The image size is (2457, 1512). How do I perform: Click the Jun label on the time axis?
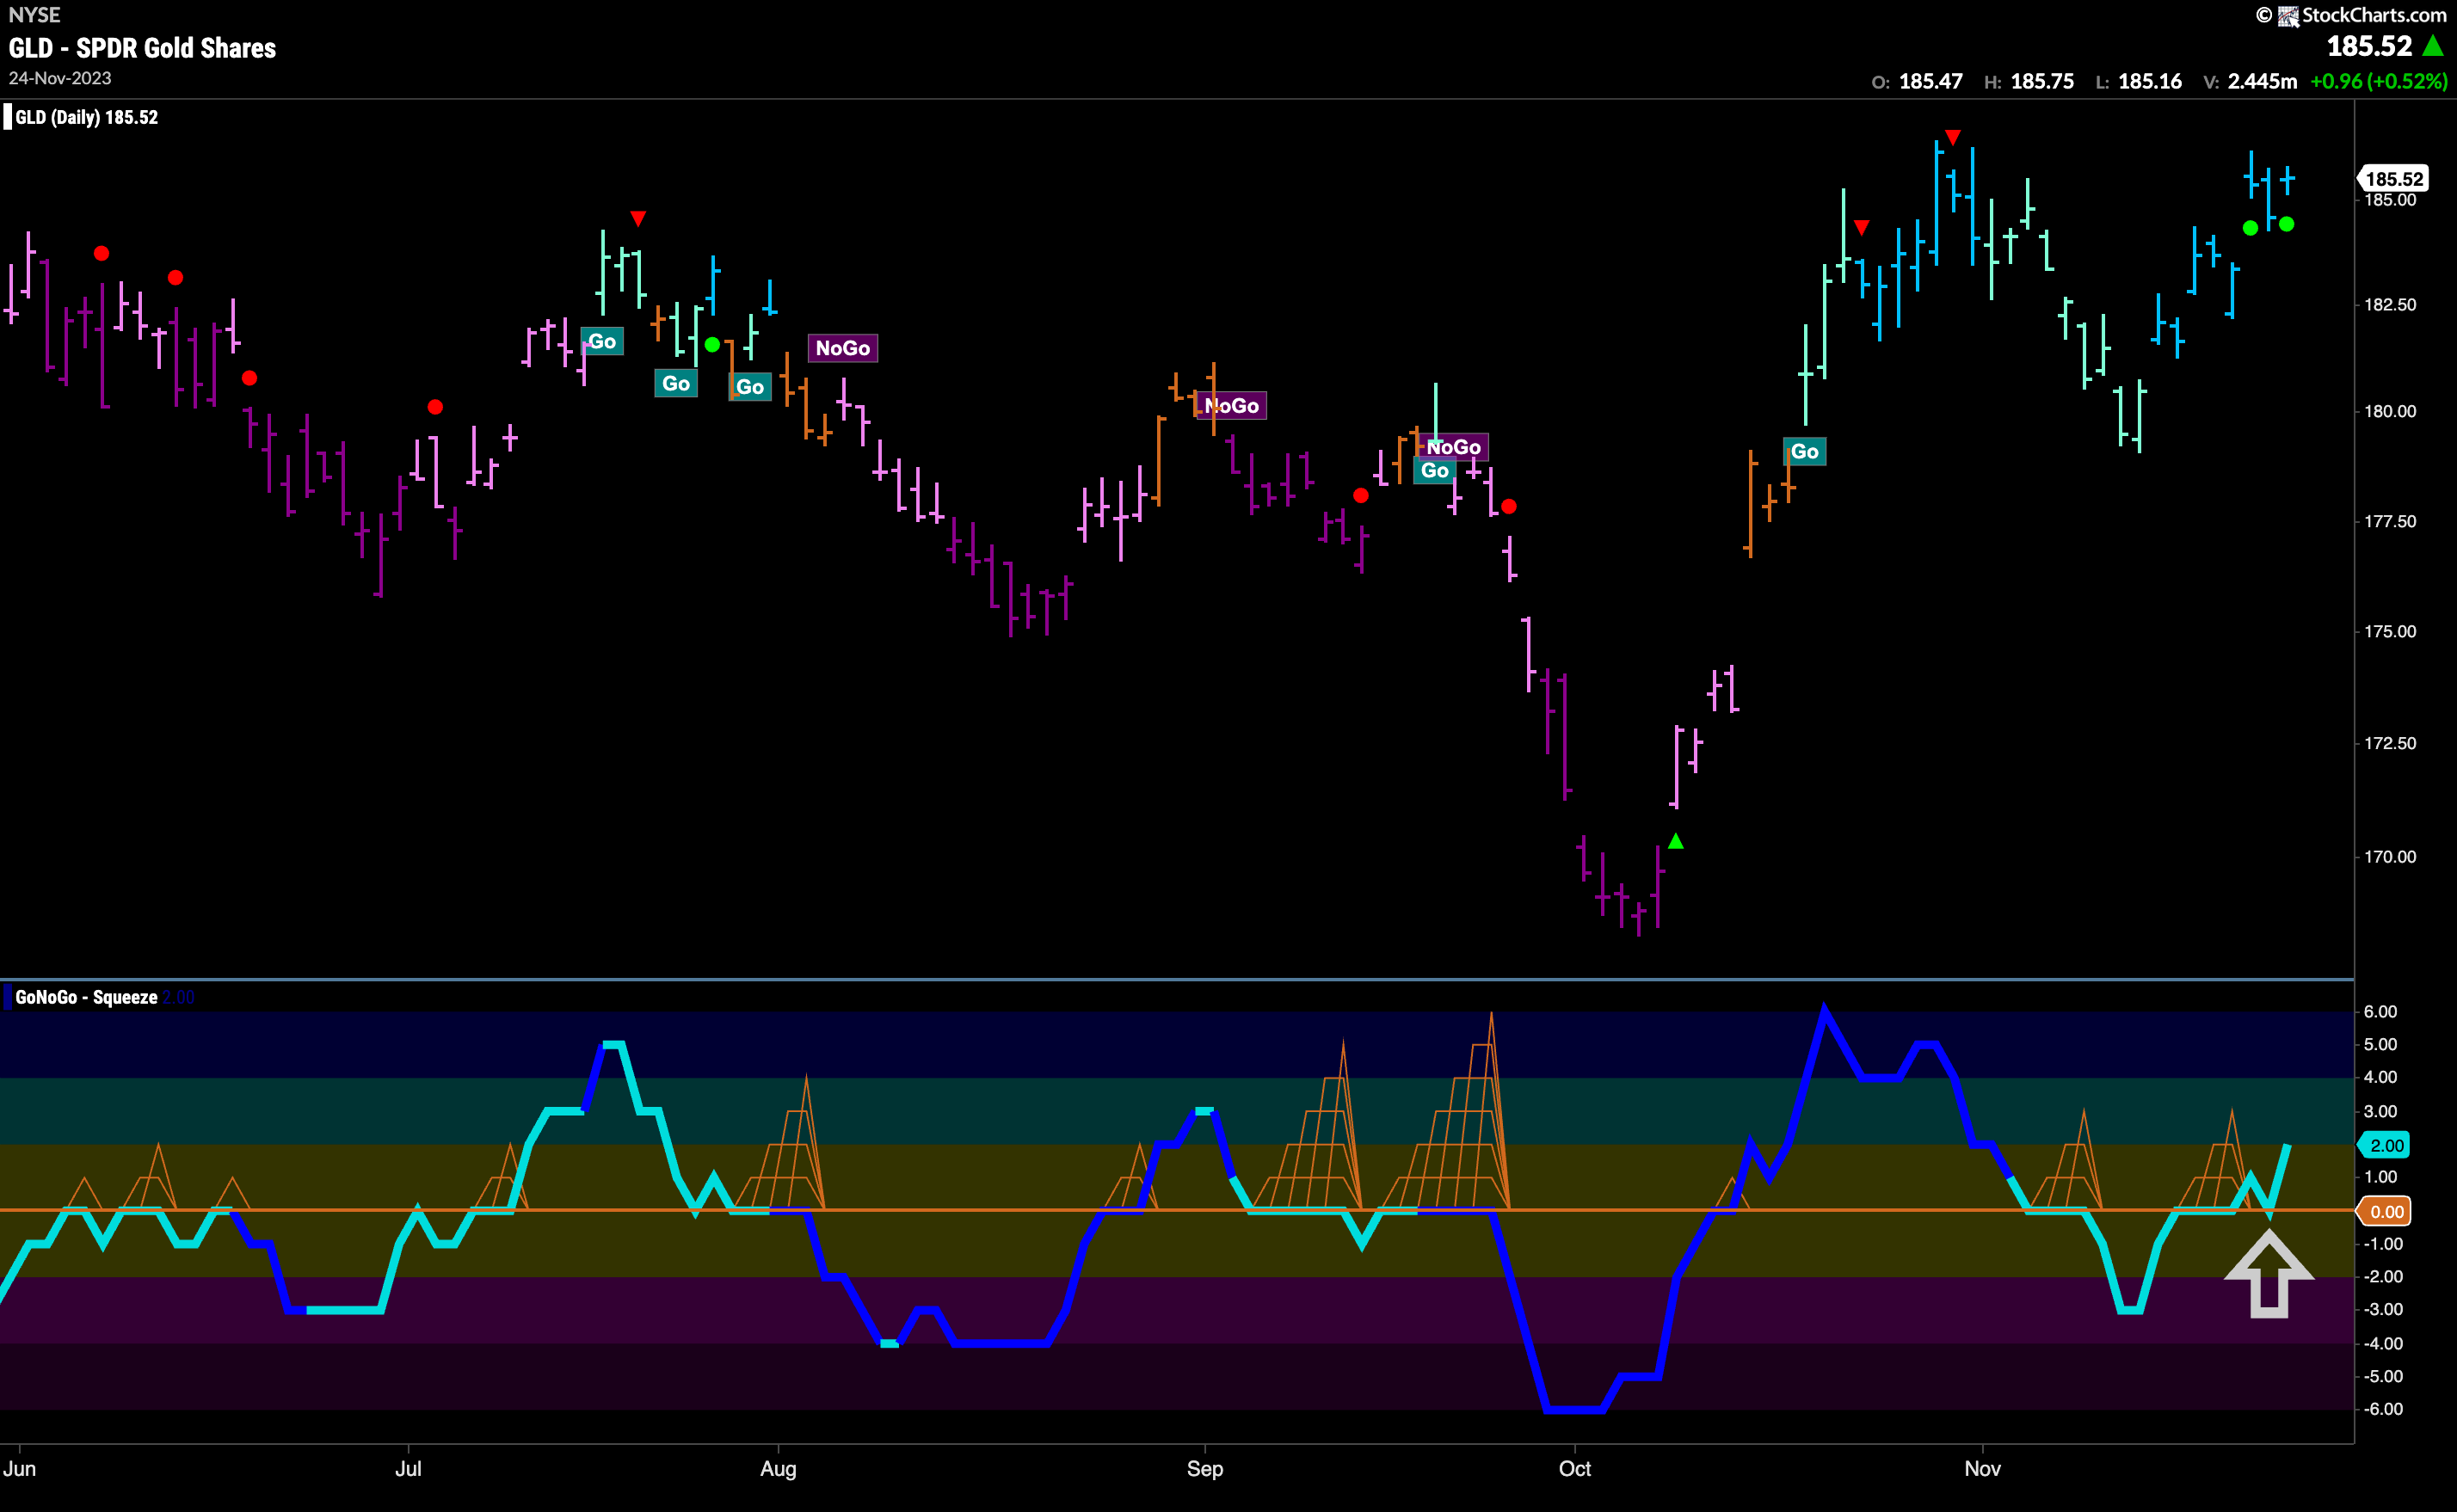19,1468
